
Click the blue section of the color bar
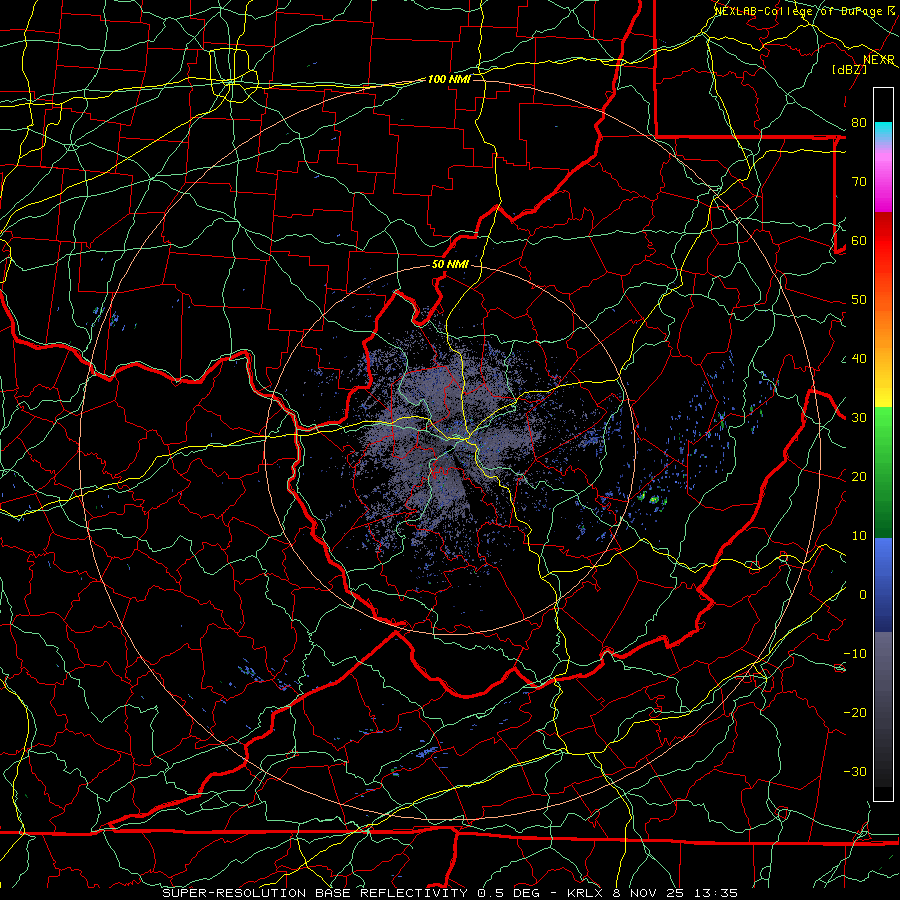coord(883,584)
